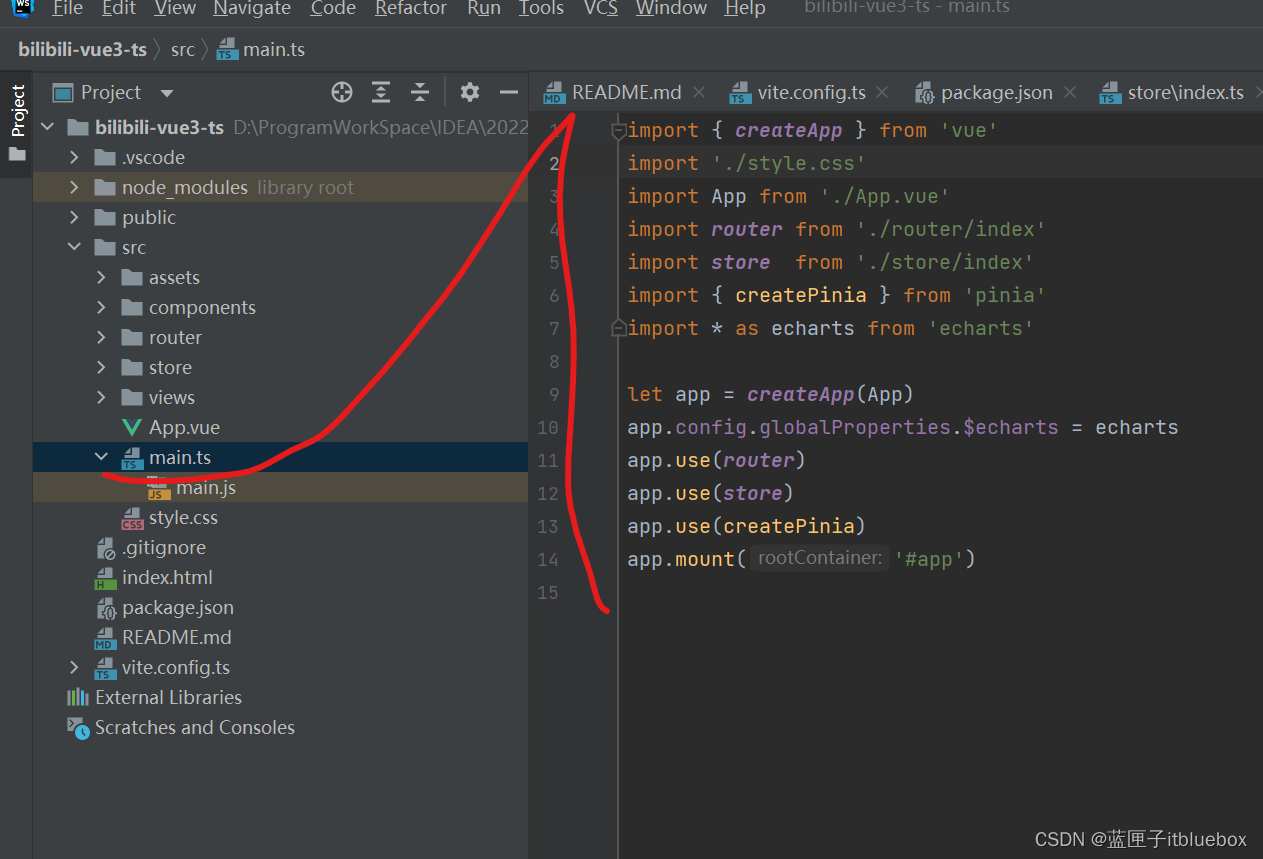Switch to the package.json tab

pos(996,93)
